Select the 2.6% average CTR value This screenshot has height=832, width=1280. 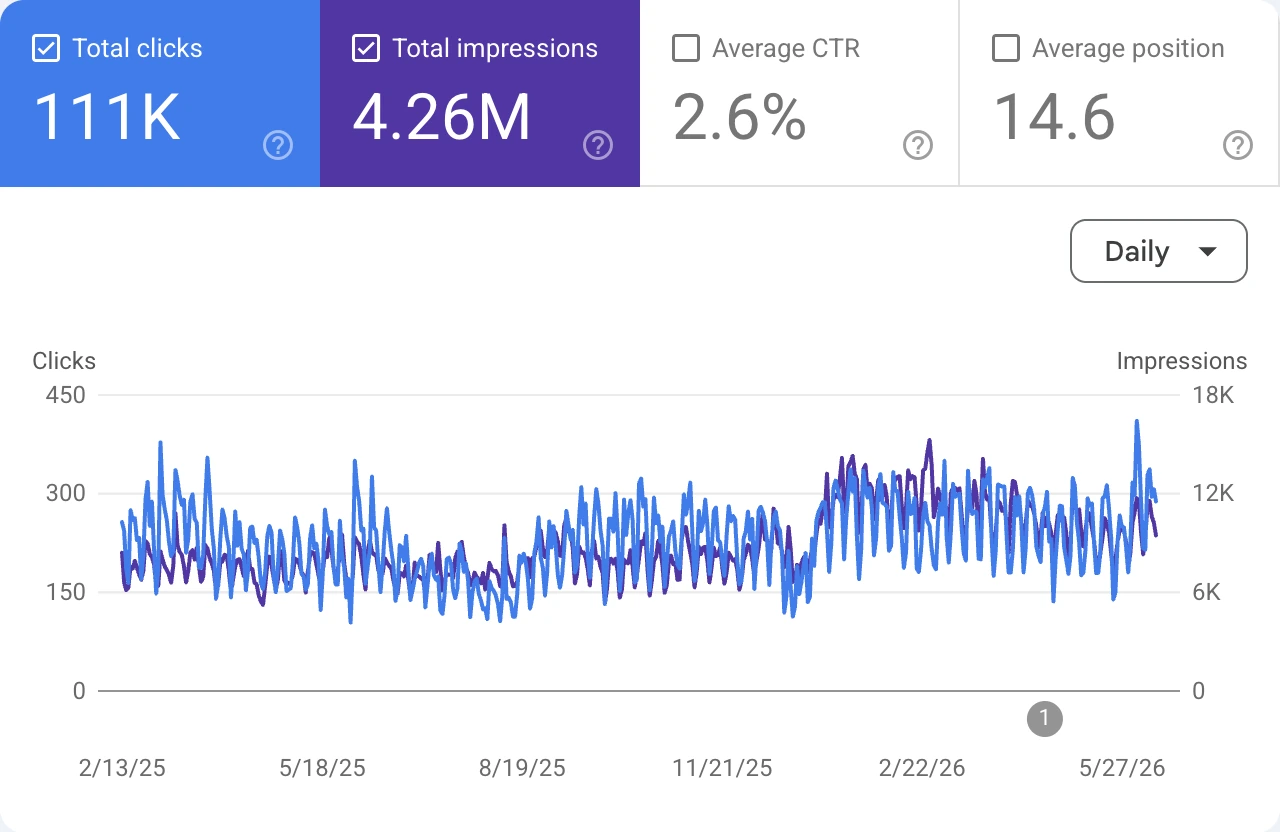tap(740, 117)
